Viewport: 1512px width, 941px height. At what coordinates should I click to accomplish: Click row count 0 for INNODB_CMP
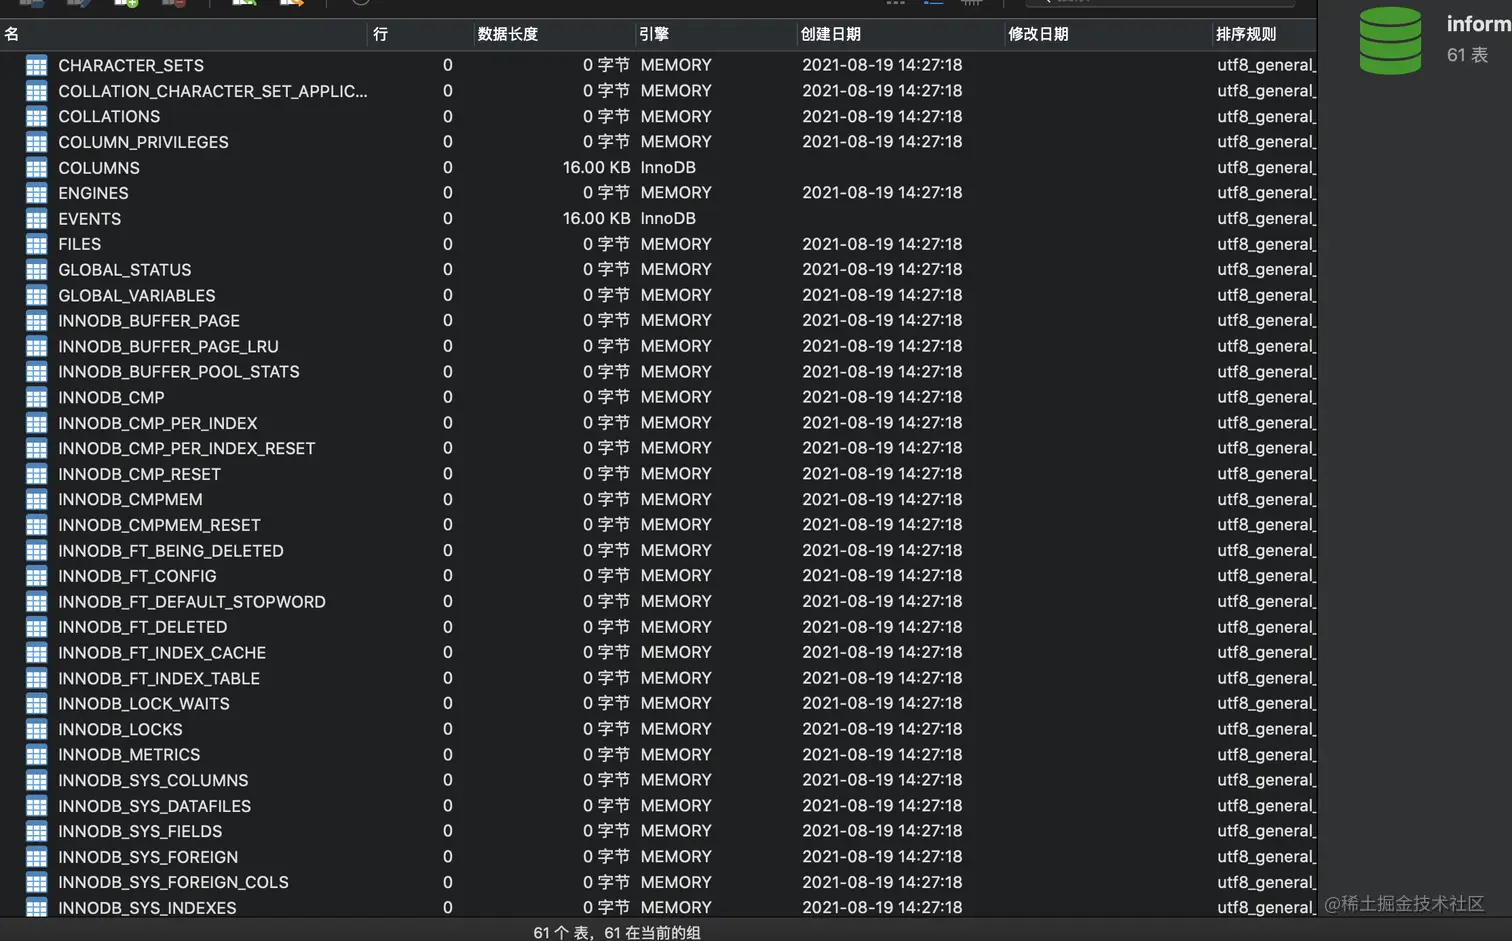447,398
